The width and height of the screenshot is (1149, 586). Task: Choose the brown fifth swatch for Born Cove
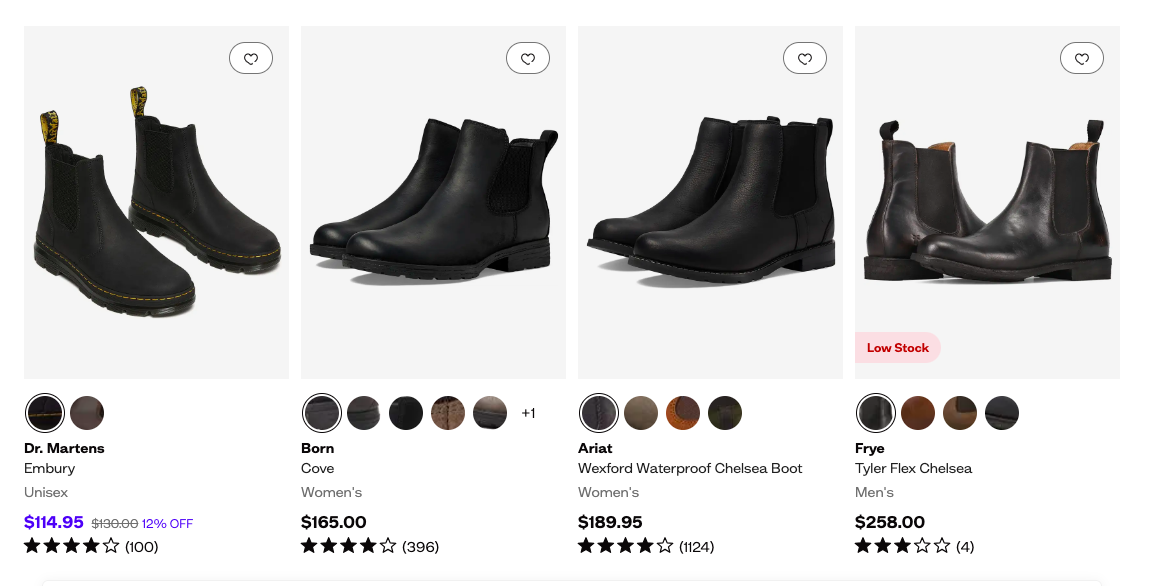coord(490,413)
